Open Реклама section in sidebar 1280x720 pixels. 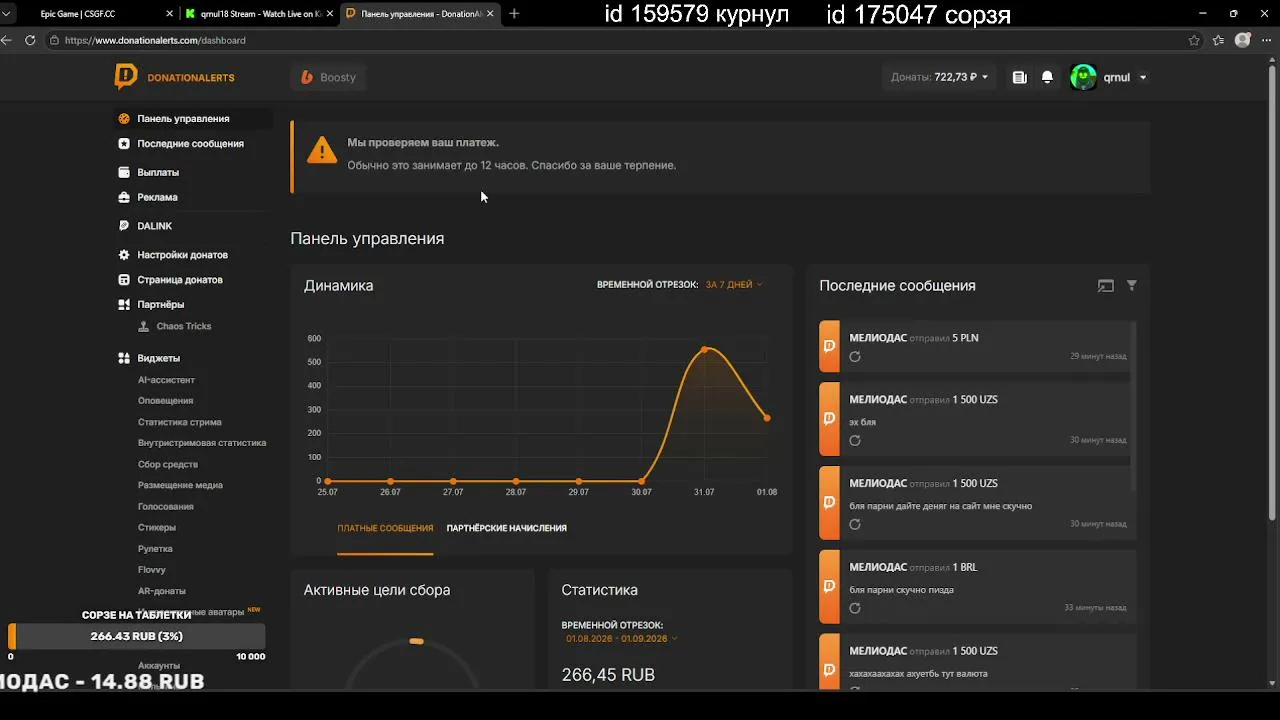(157, 197)
